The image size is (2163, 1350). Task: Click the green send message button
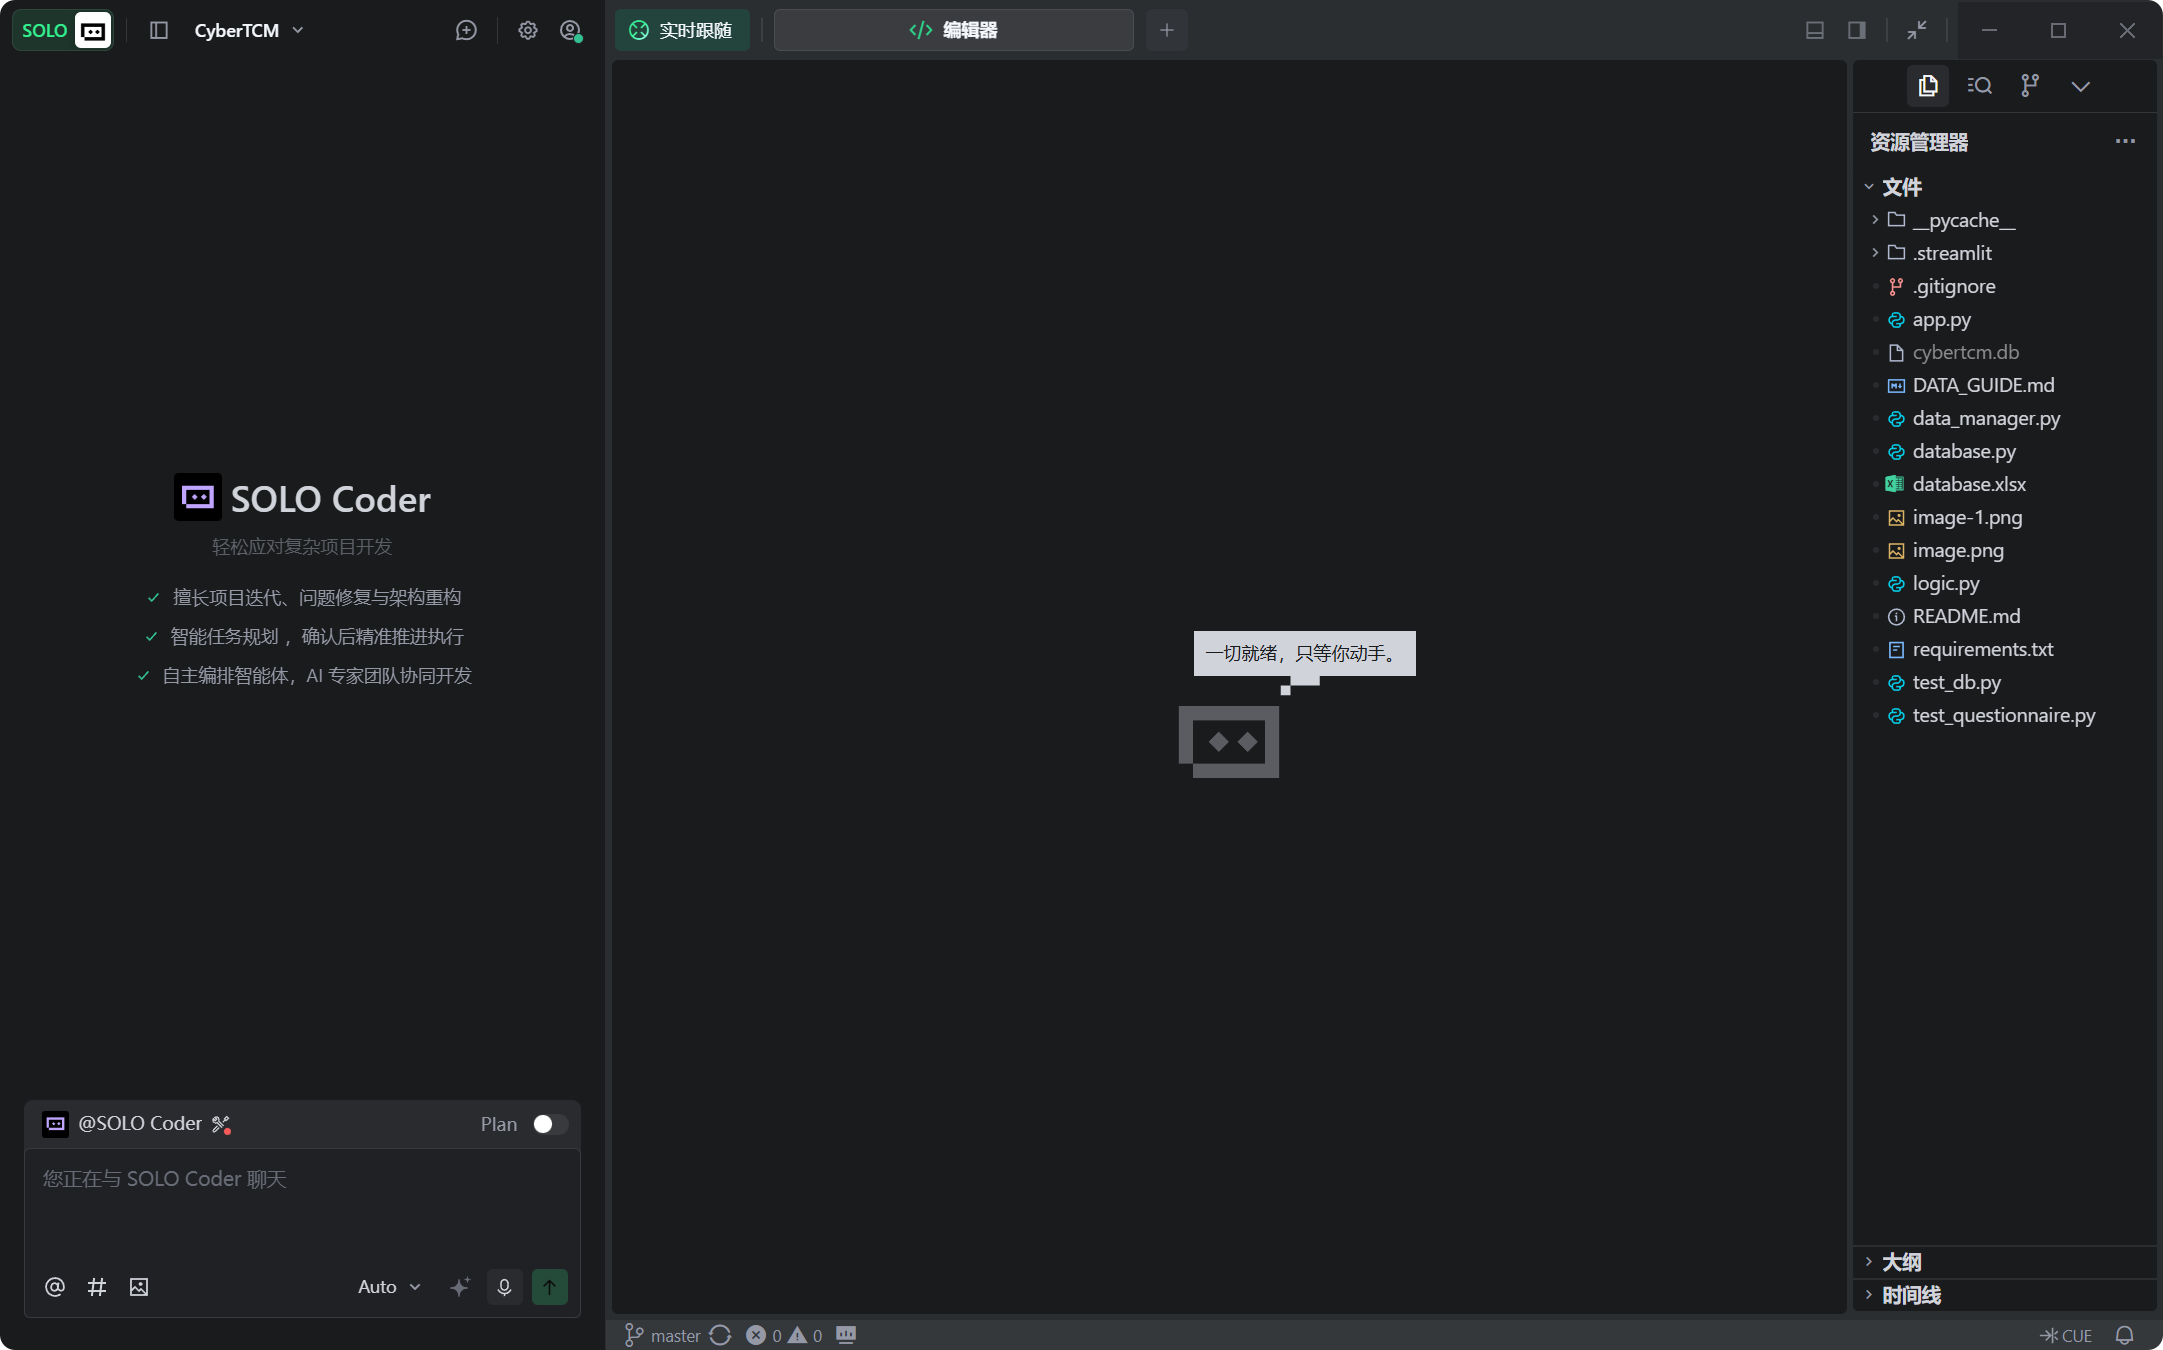click(549, 1287)
